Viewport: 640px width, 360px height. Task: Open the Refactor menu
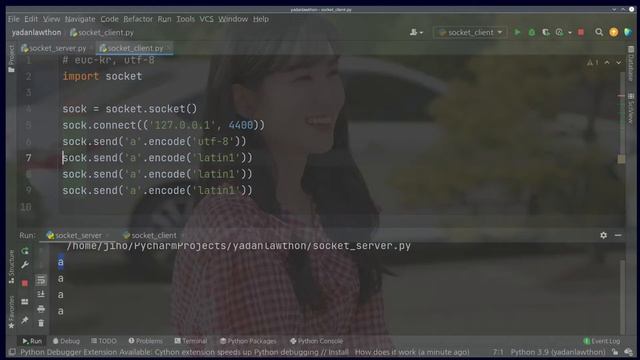click(138, 19)
